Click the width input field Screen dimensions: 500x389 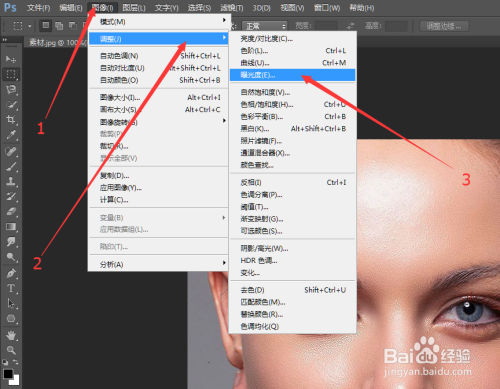coord(326,26)
